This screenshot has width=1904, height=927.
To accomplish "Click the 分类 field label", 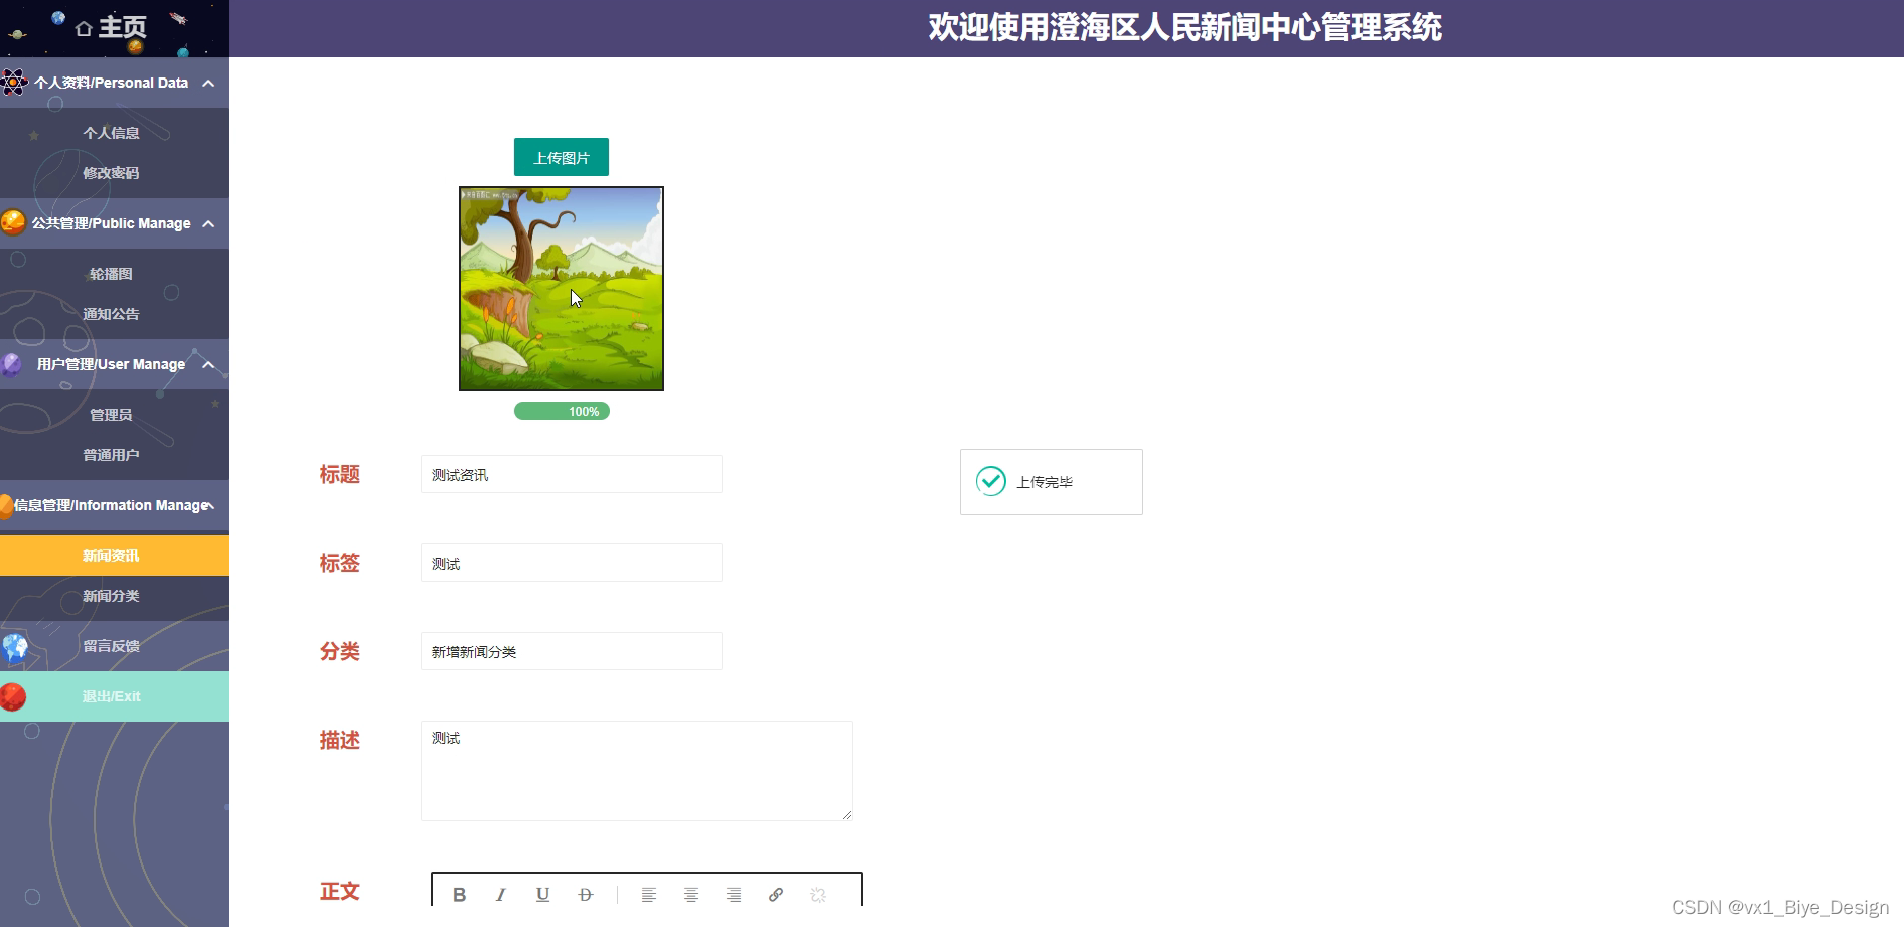I will (339, 651).
